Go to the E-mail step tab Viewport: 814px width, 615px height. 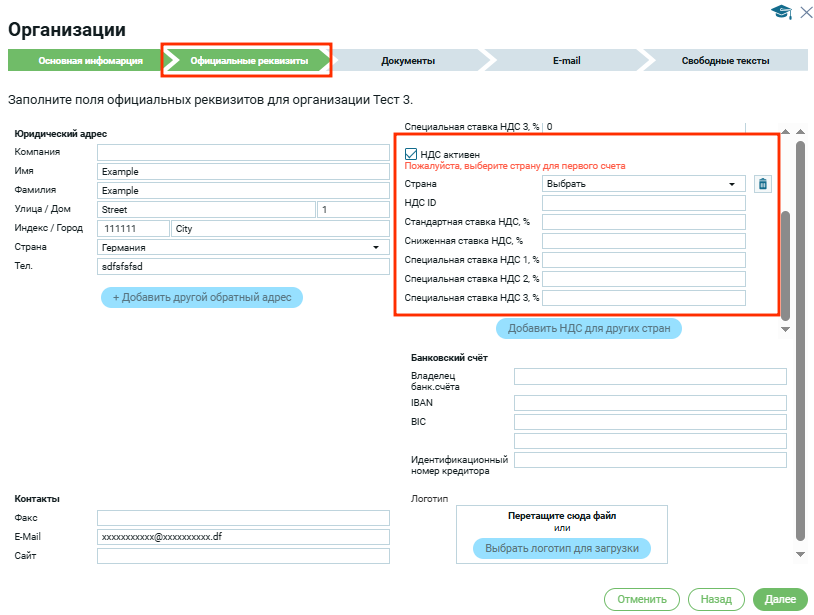566,61
